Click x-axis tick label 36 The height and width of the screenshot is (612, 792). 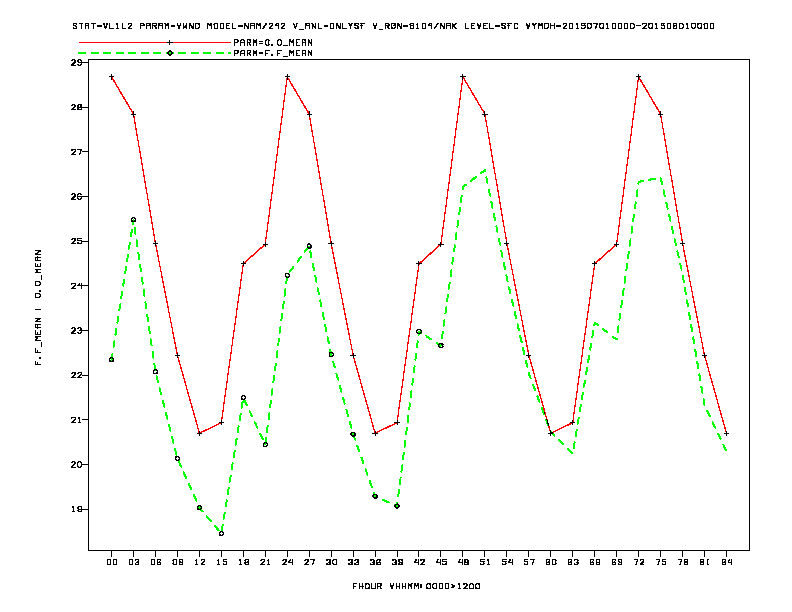click(375, 562)
